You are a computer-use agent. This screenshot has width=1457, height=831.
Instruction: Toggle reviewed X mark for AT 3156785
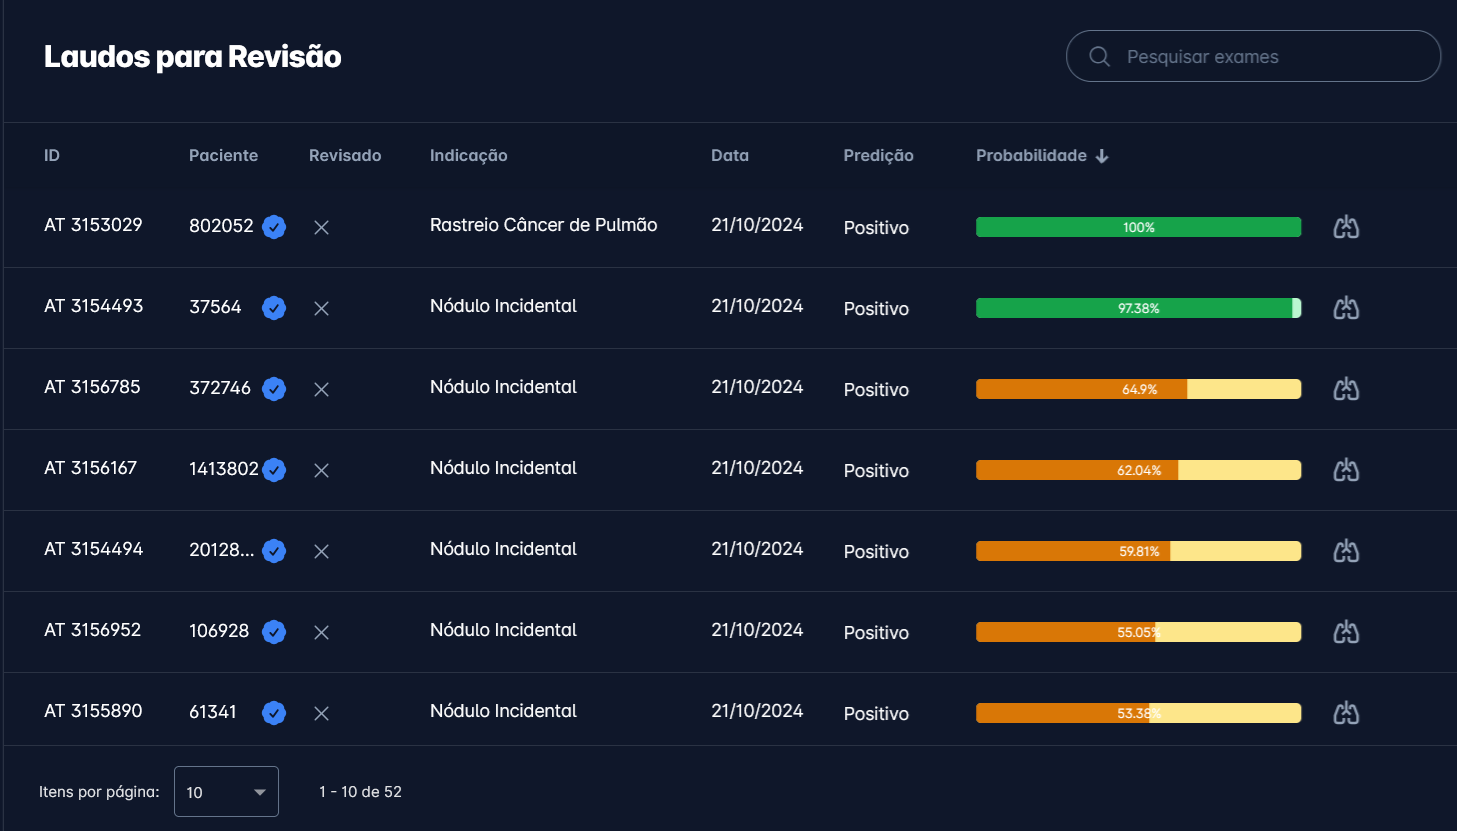pyautogui.click(x=321, y=390)
